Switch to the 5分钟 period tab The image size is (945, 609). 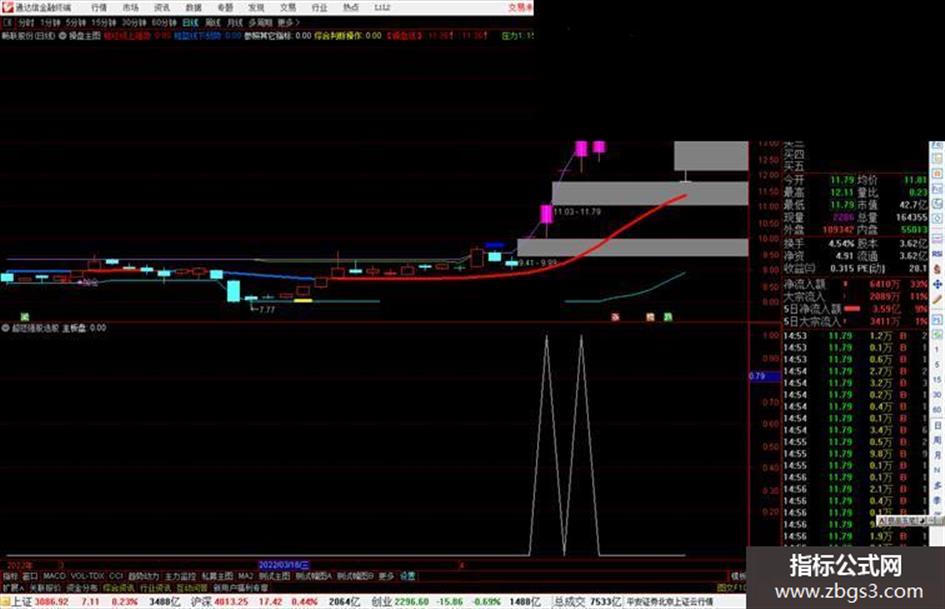[75, 22]
